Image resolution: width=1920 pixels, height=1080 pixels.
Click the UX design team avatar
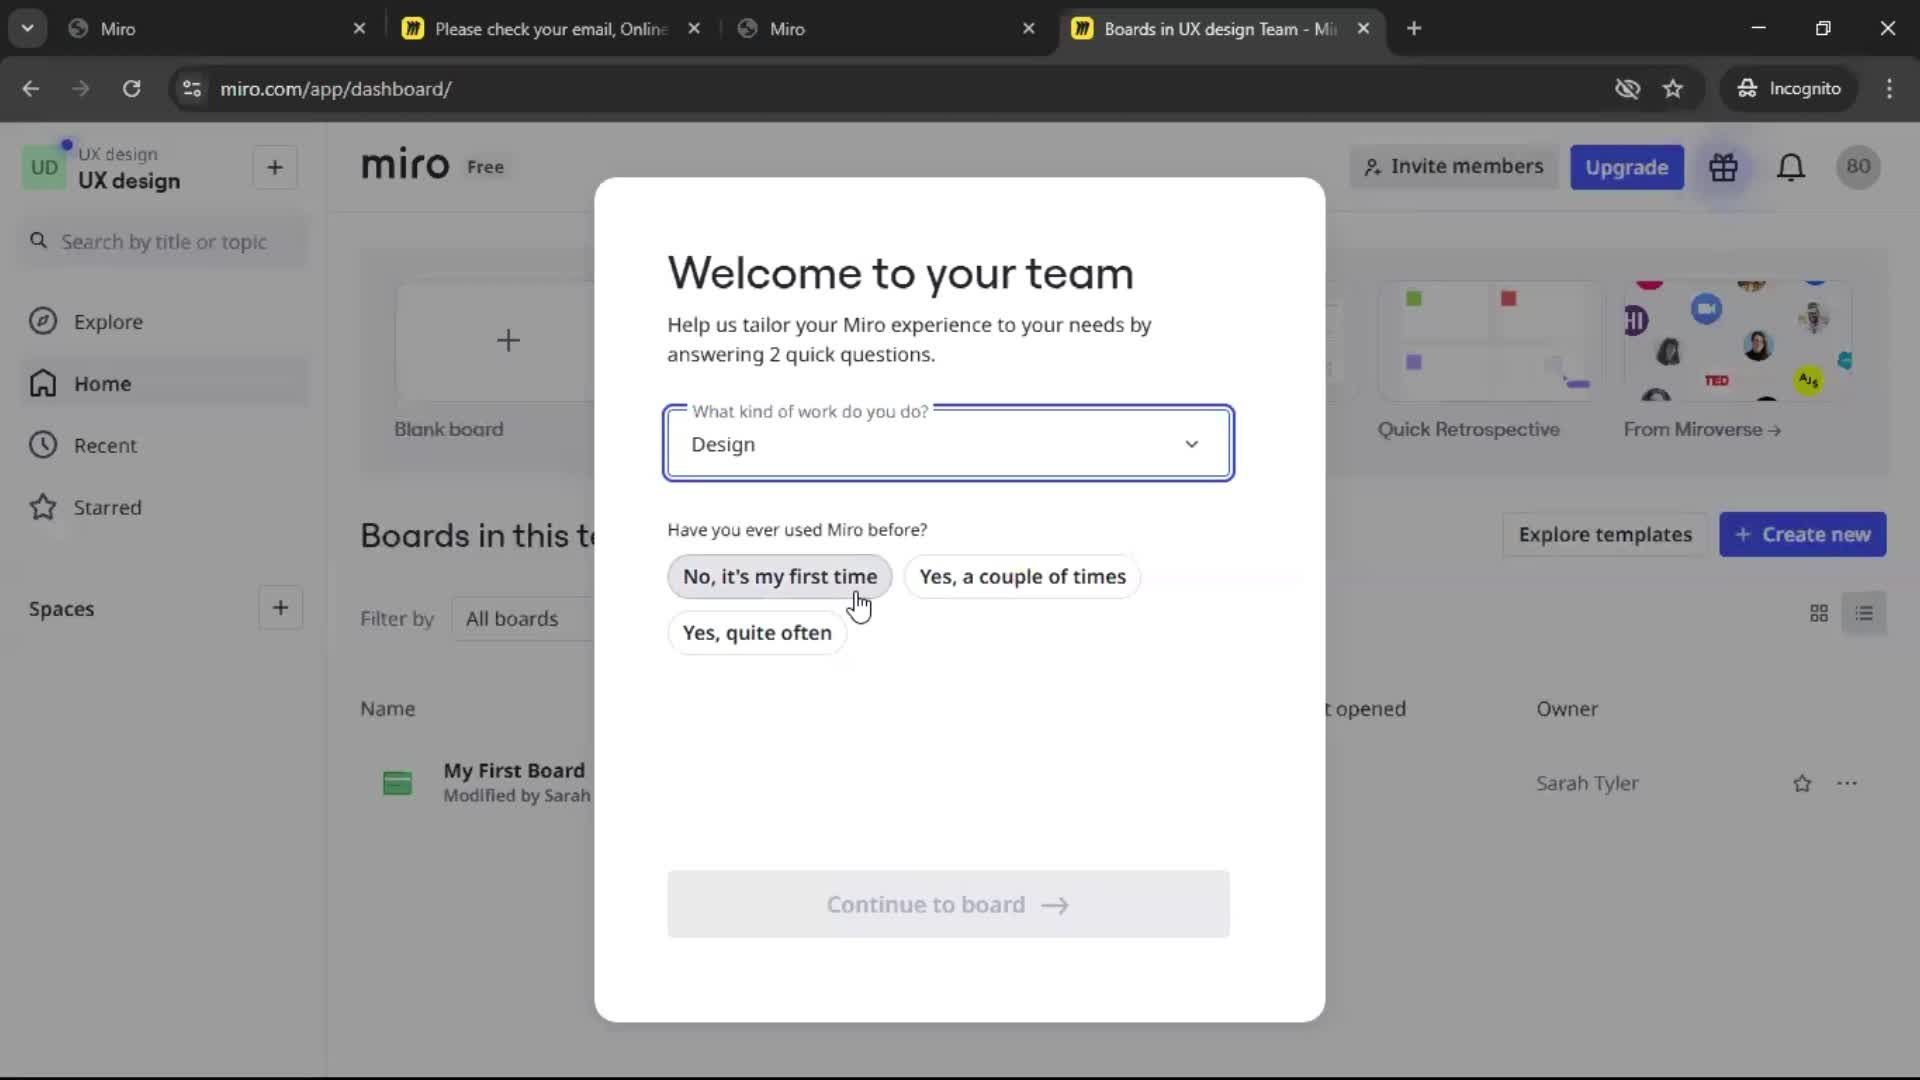tap(44, 168)
